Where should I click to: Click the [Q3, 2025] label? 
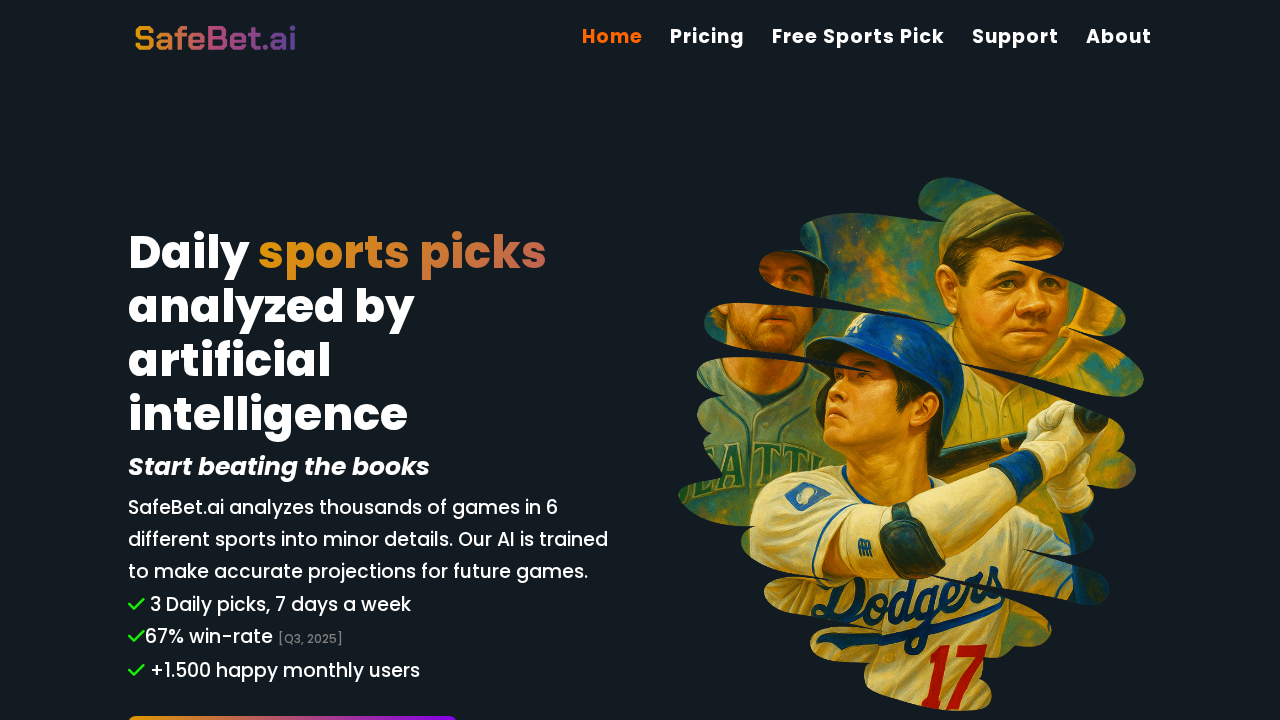[x=310, y=637]
